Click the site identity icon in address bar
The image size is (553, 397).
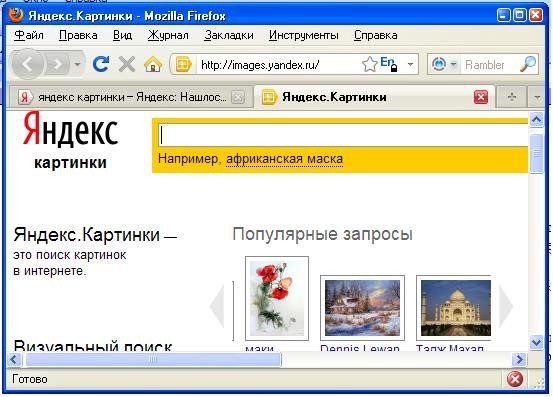coord(183,65)
